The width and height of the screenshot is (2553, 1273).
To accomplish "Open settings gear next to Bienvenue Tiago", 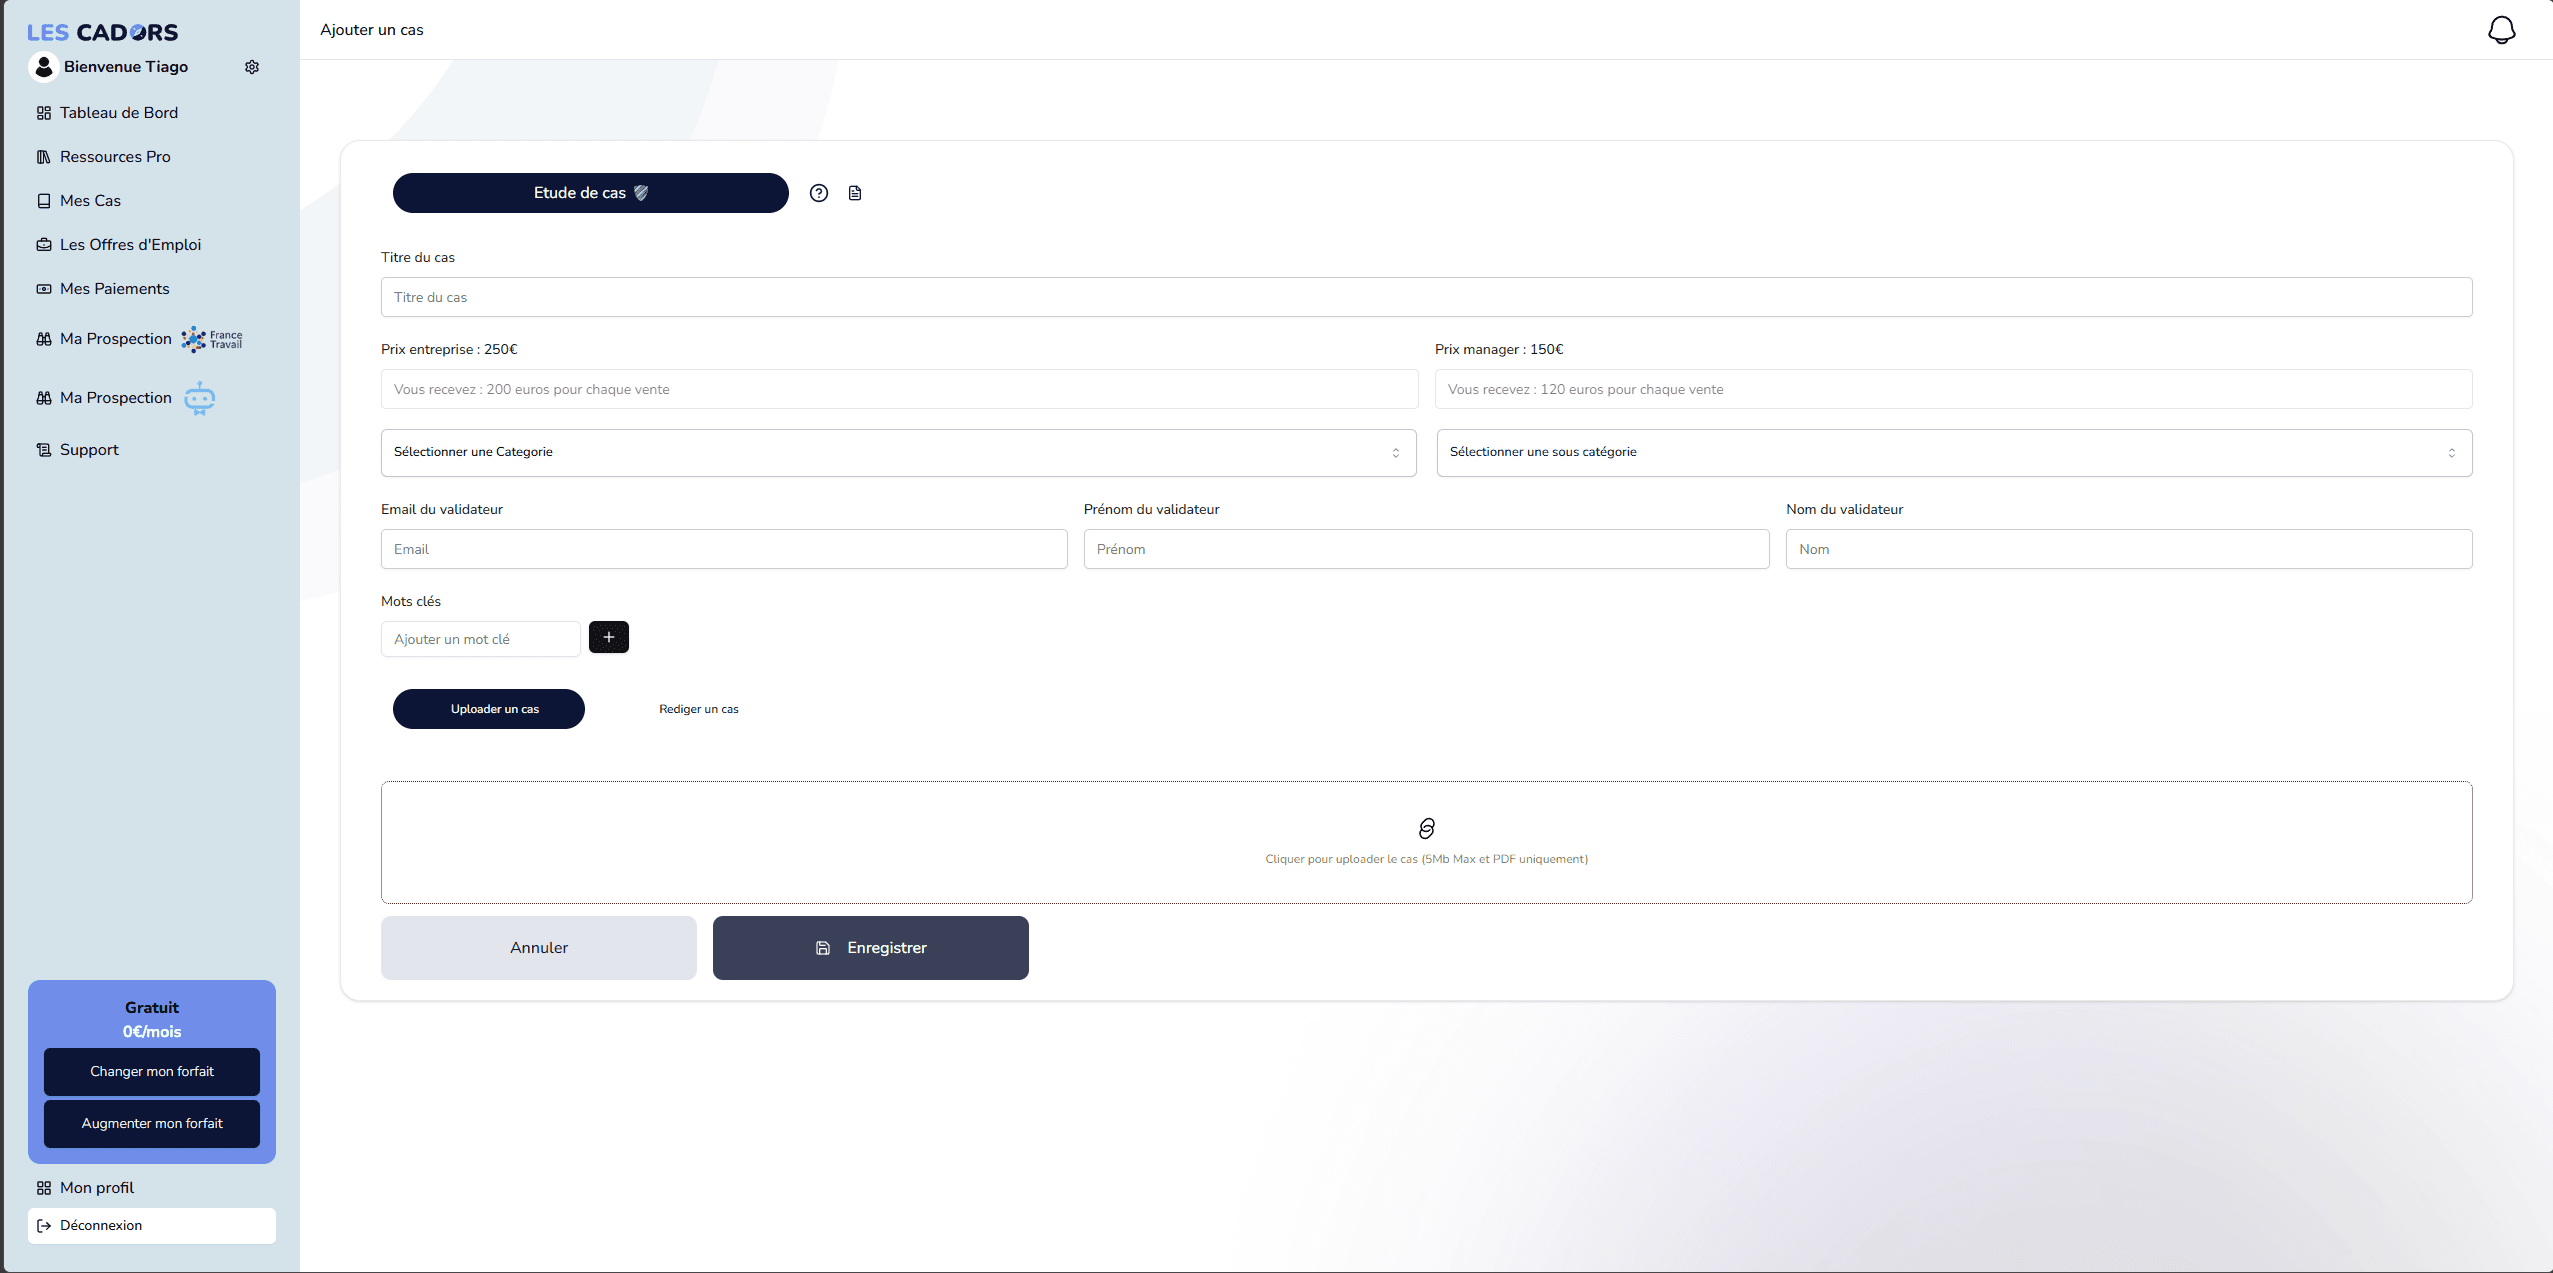I will click(252, 67).
